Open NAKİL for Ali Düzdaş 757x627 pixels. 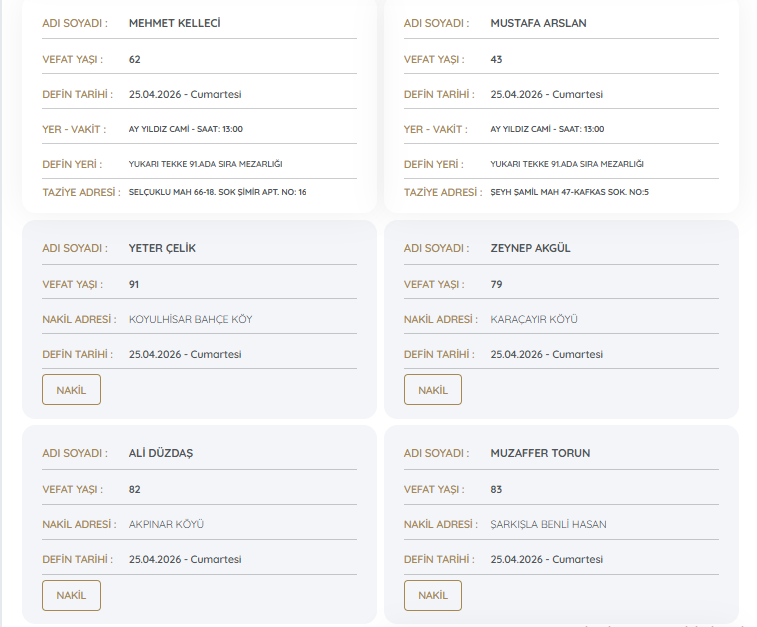[71, 595]
